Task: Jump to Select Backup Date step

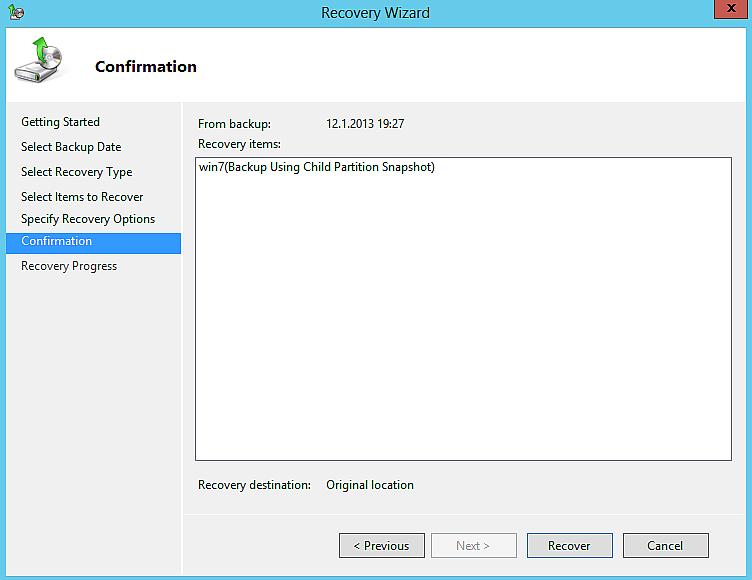Action: coord(71,147)
